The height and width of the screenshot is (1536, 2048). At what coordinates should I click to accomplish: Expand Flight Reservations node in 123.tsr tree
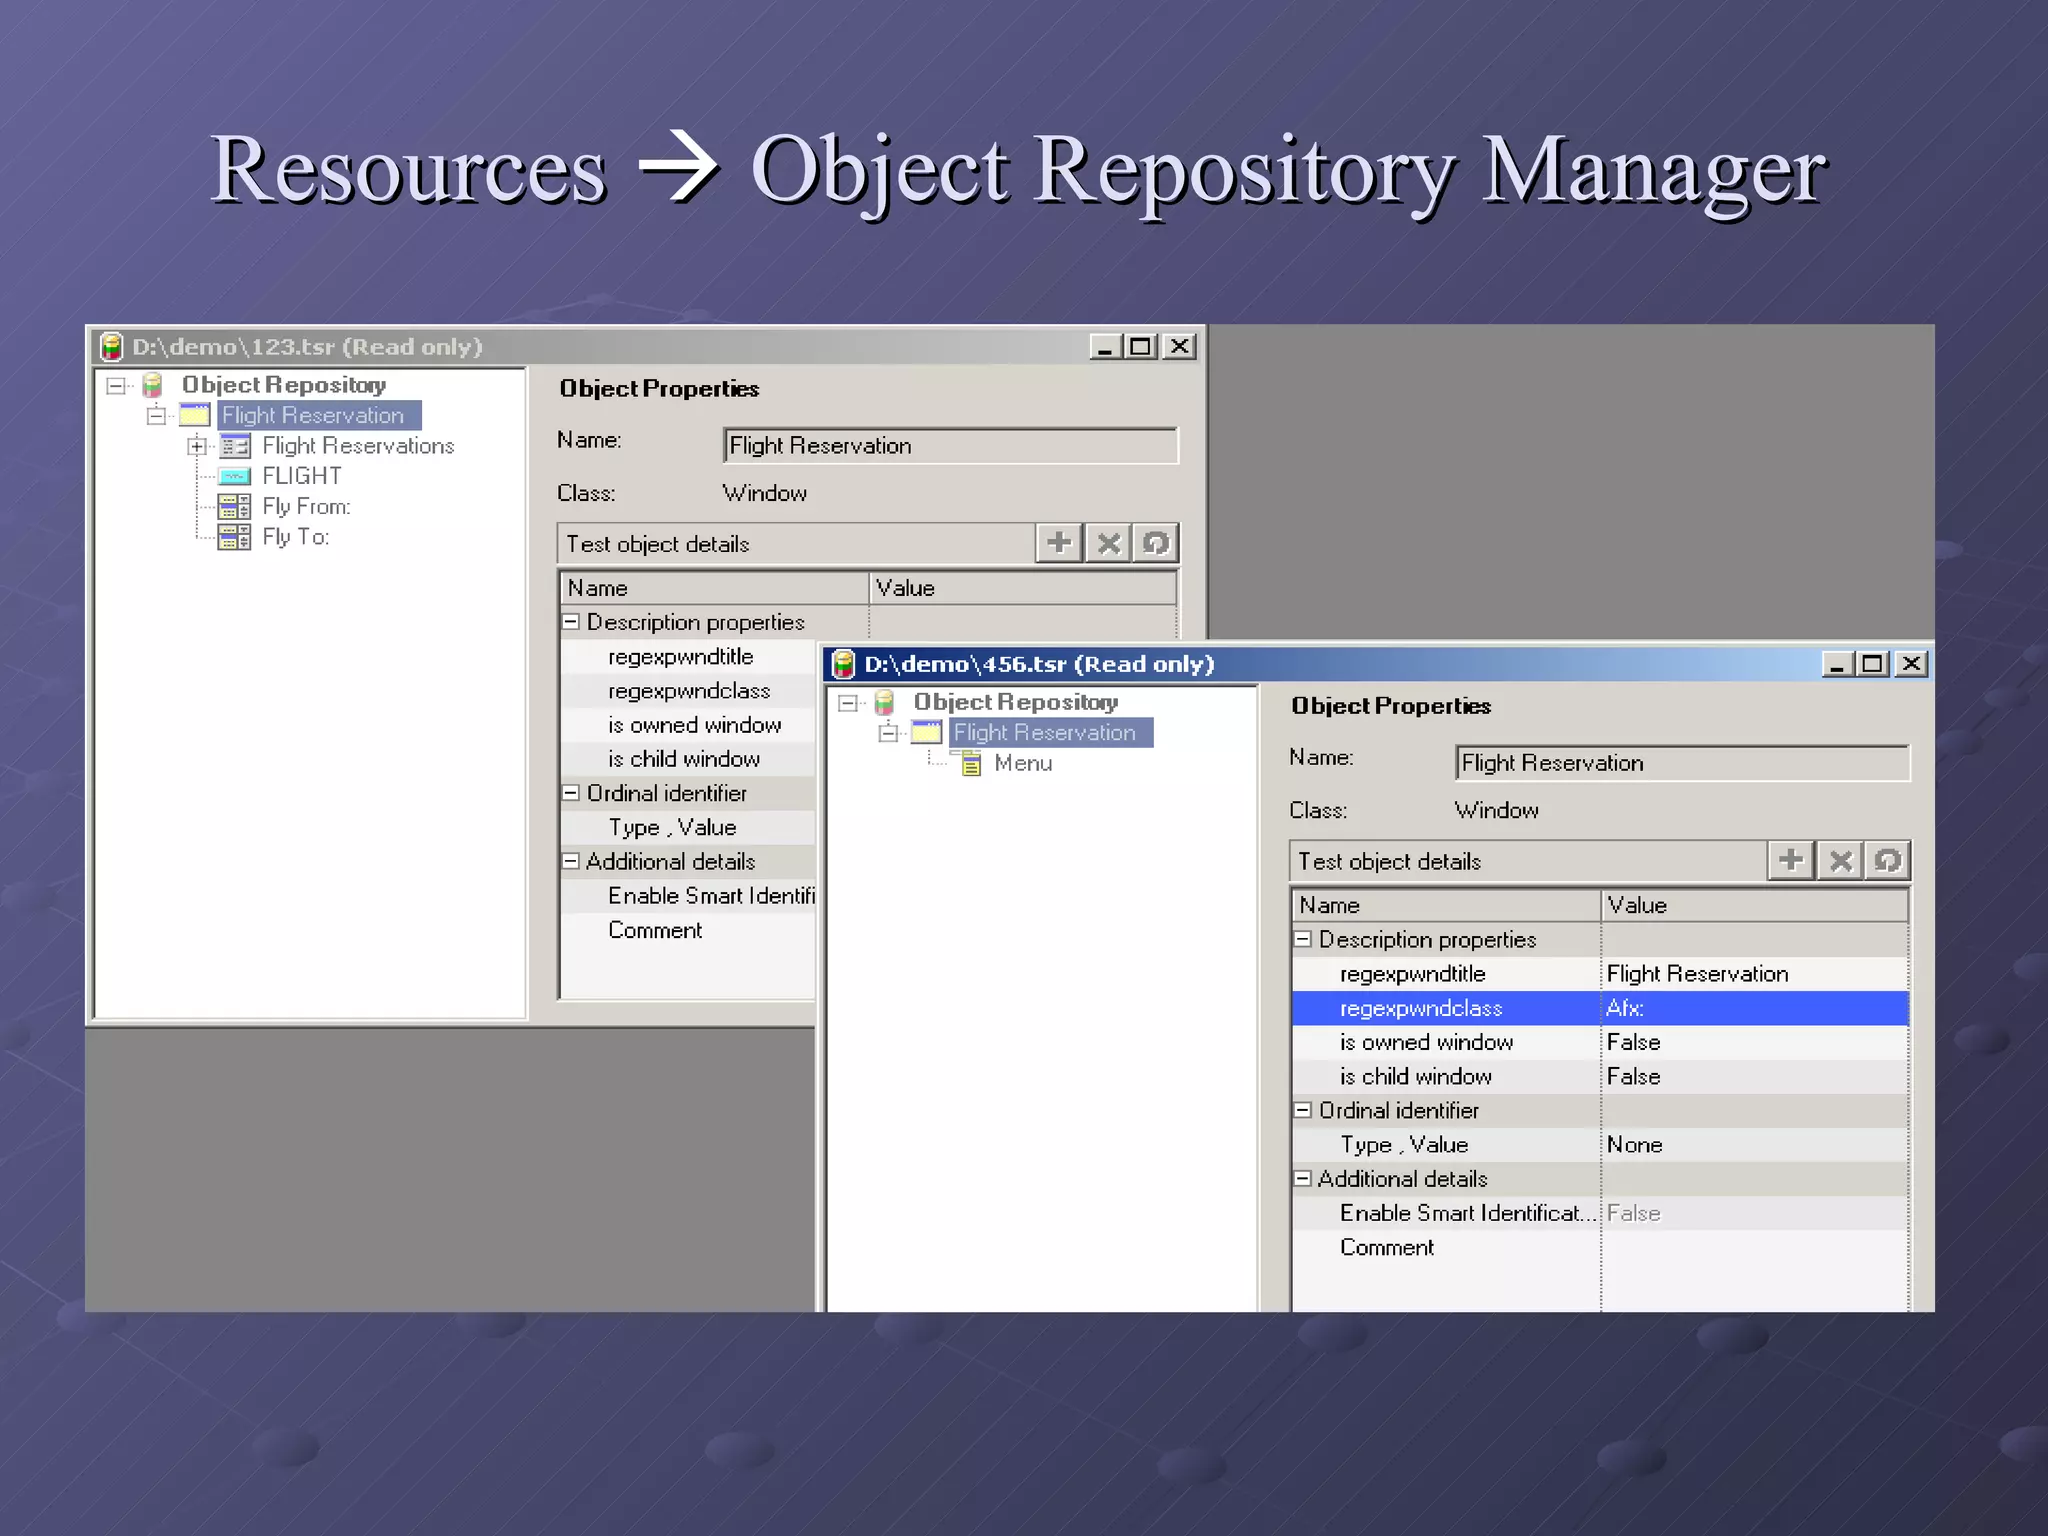197,446
